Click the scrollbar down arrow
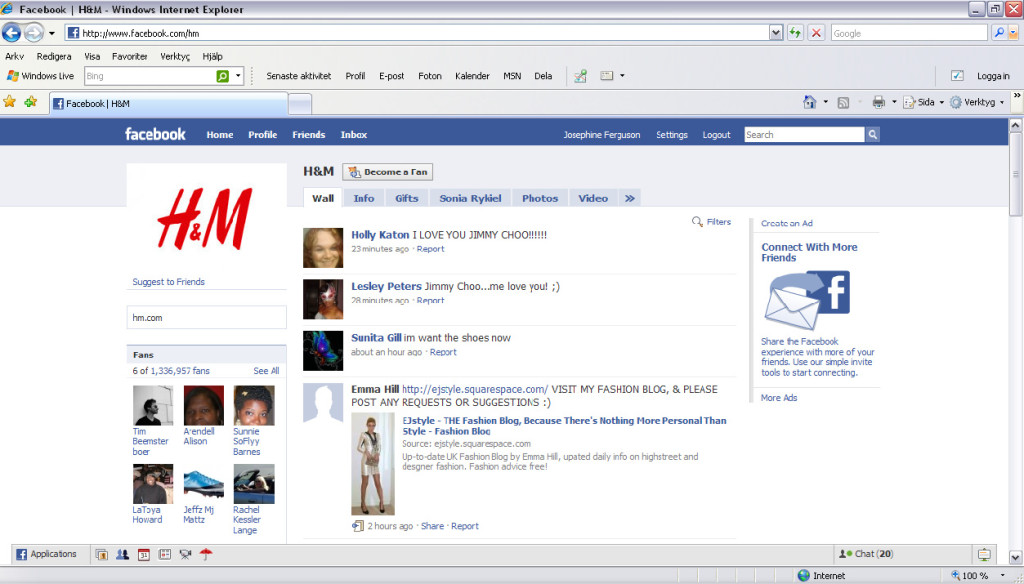The height and width of the screenshot is (584, 1024). (x=1016, y=557)
